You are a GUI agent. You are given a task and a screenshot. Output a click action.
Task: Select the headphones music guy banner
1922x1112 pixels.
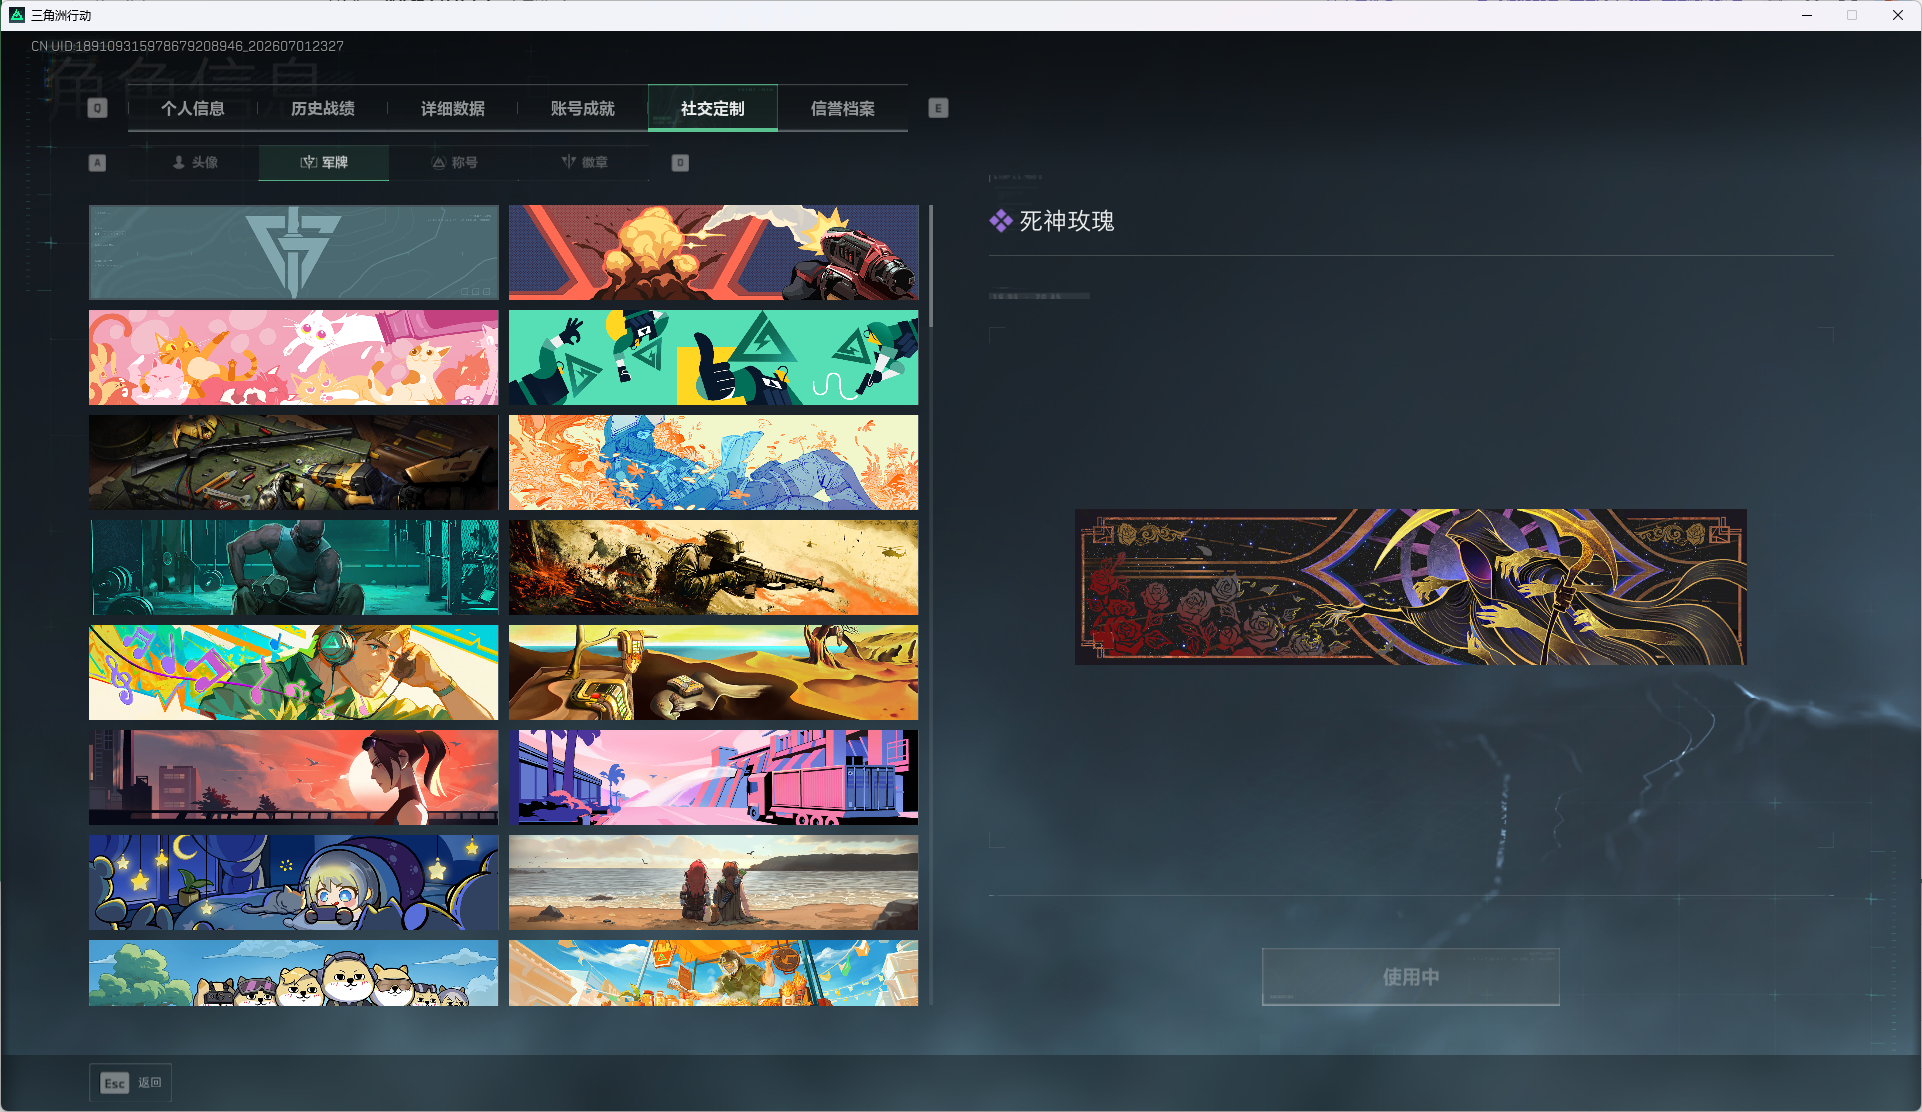293,672
